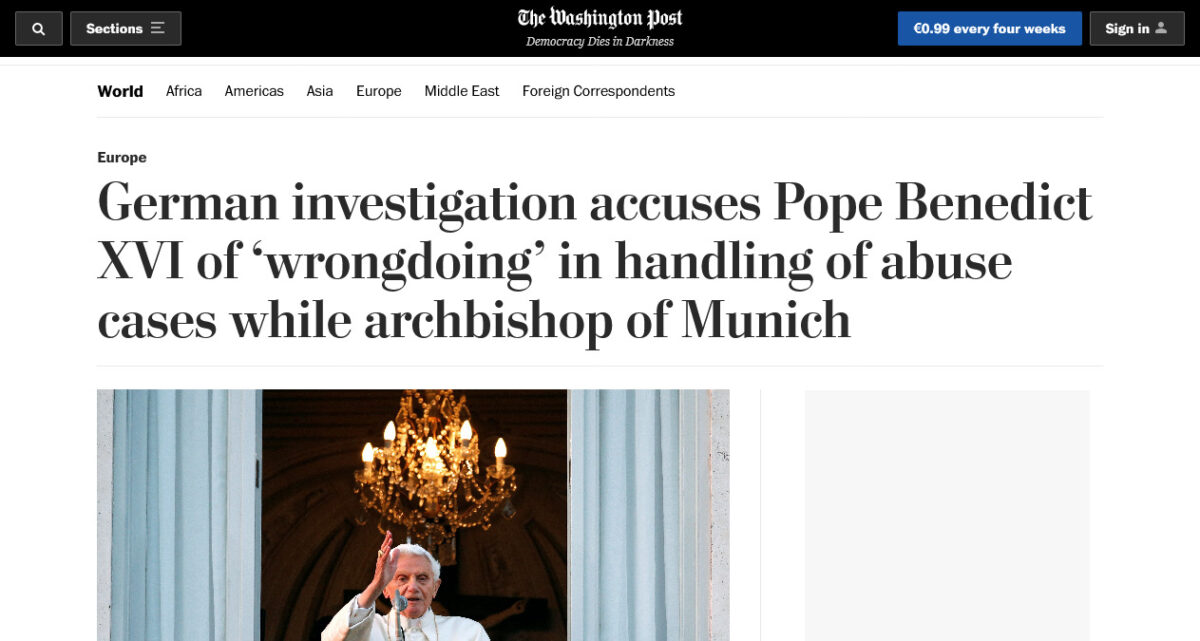Open Foreign Correspondents page
This screenshot has width=1200, height=641.
(x=598, y=91)
